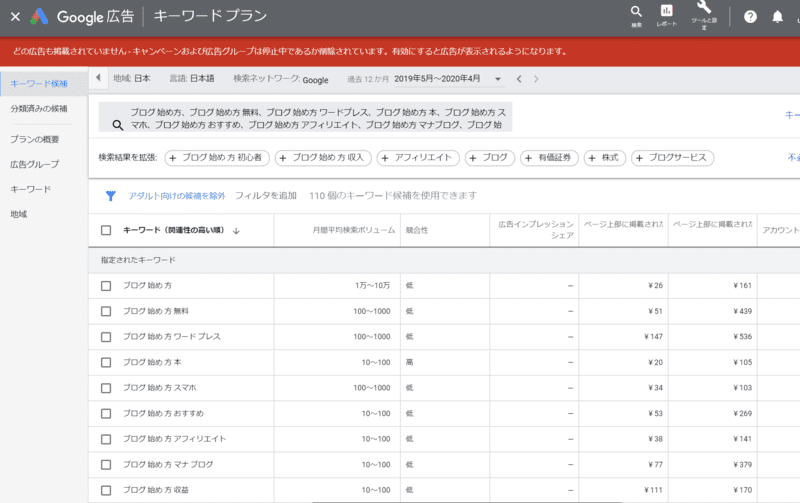The width and height of the screenshot is (800, 503).
Task: Go to previous period with the left chevron
Action: coord(519,79)
